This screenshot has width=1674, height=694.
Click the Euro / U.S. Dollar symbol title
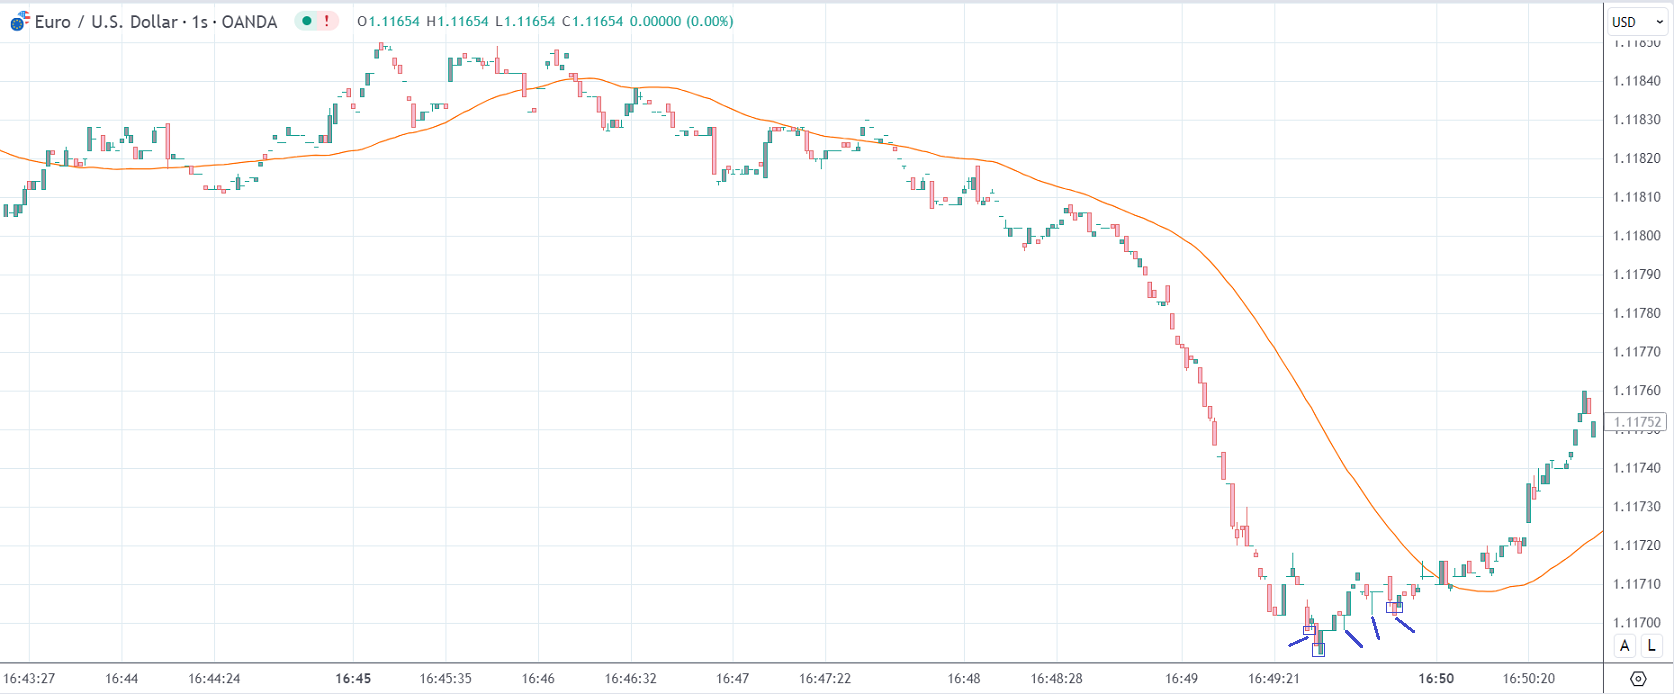coord(107,21)
